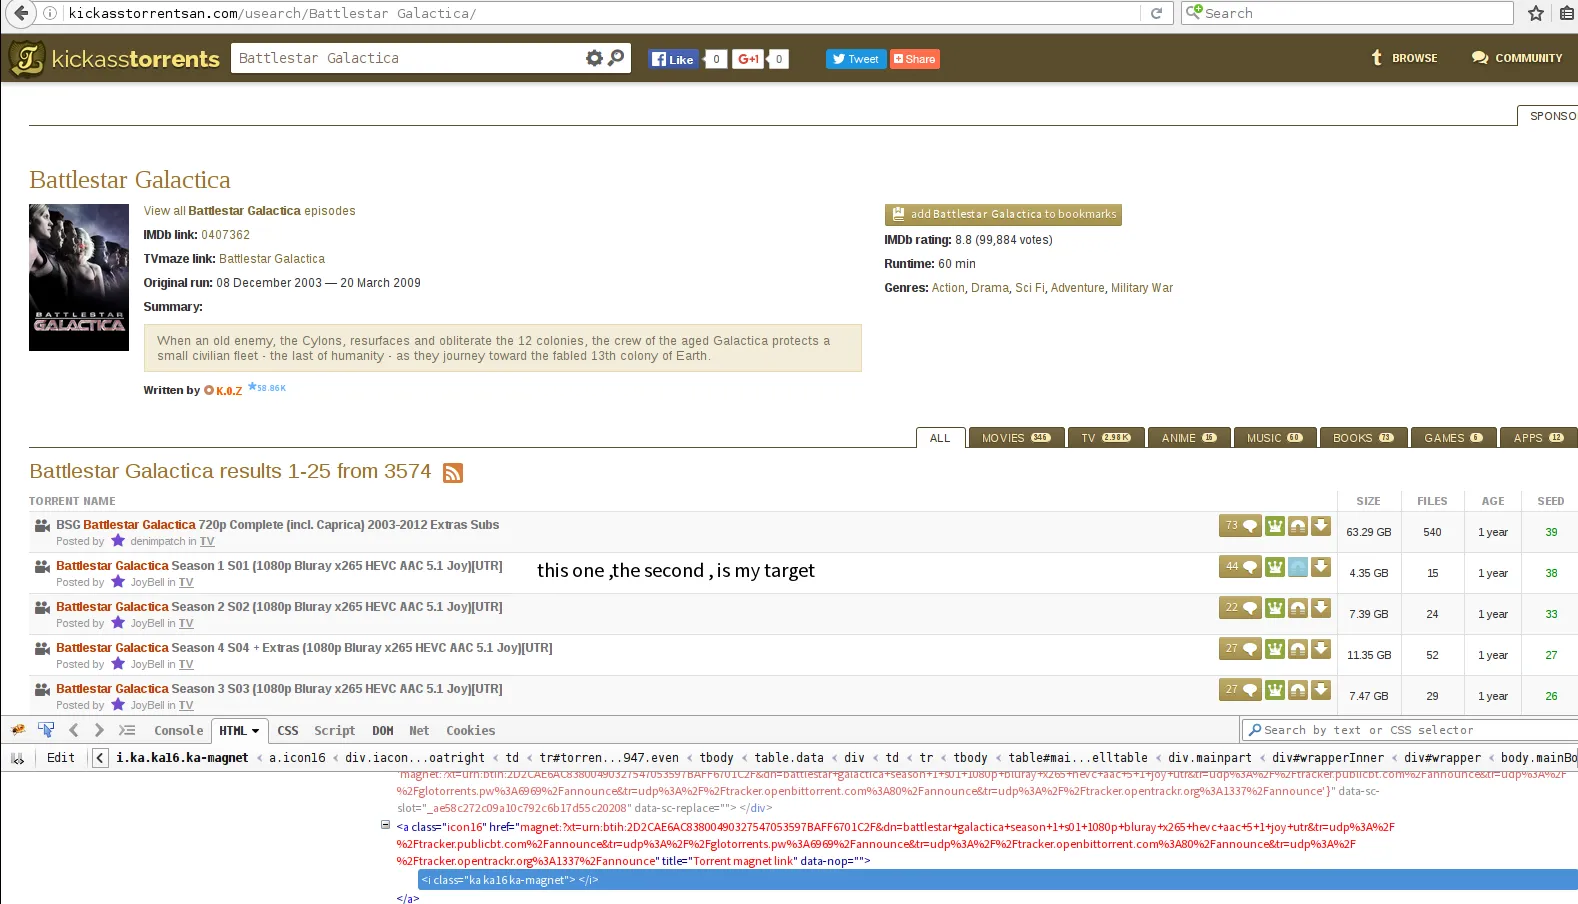Viewport: 1578px width, 904px height.
Task: Download the Season 2 S02 torrent file
Action: (x=1321, y=608)
